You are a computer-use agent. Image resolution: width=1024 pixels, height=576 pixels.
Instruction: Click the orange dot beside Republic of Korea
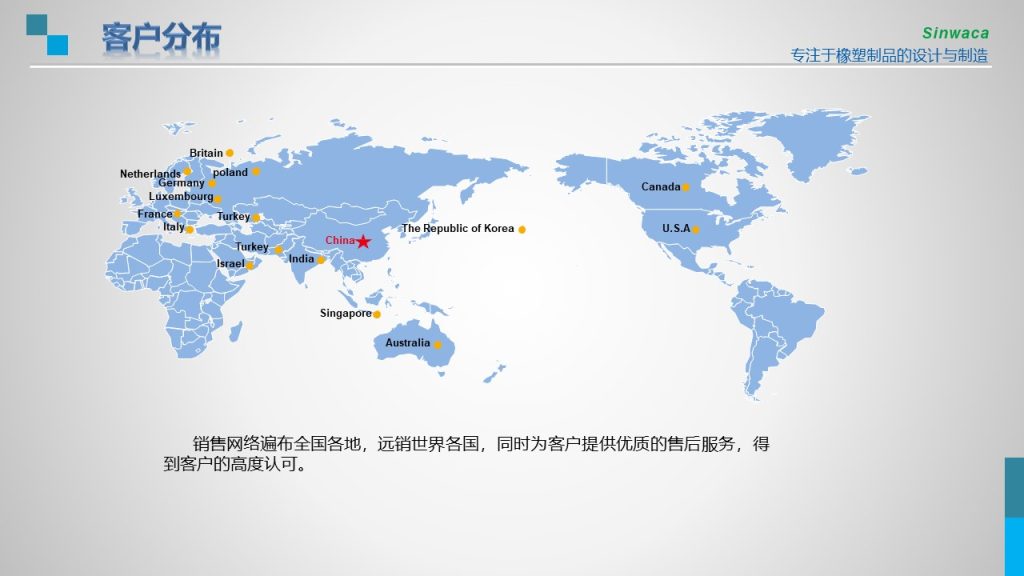click(x=522, y=229)
